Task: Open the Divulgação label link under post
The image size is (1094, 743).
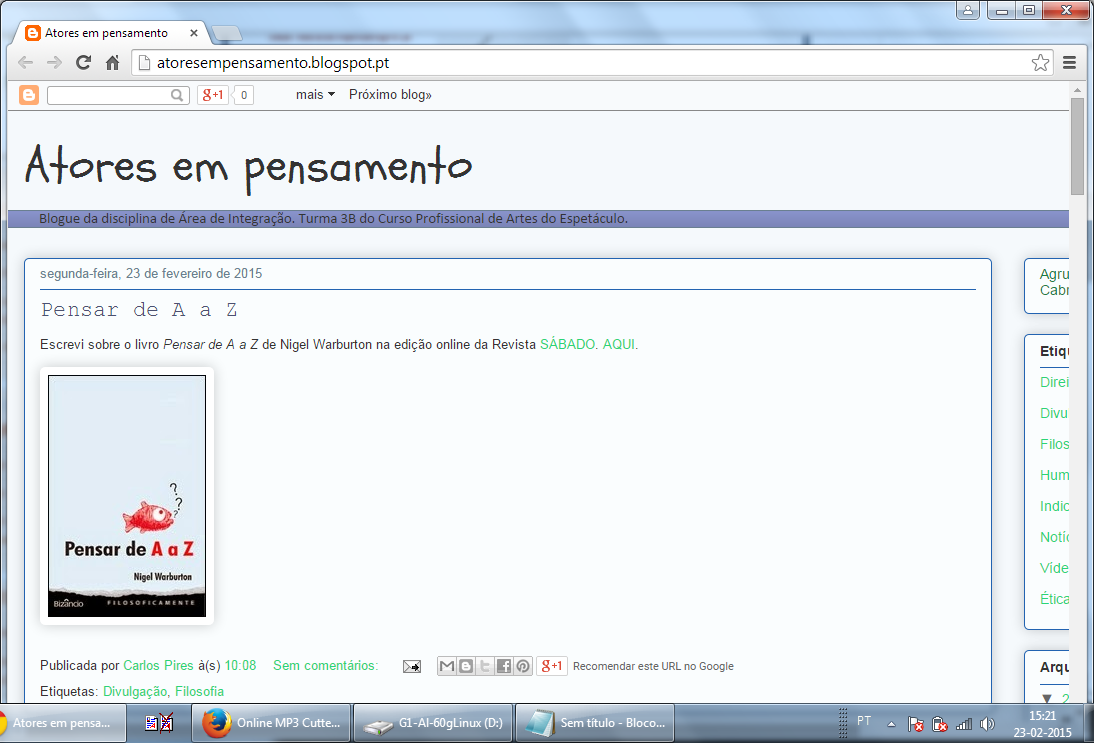Action: pyautogui.click(x=135, y=691)
